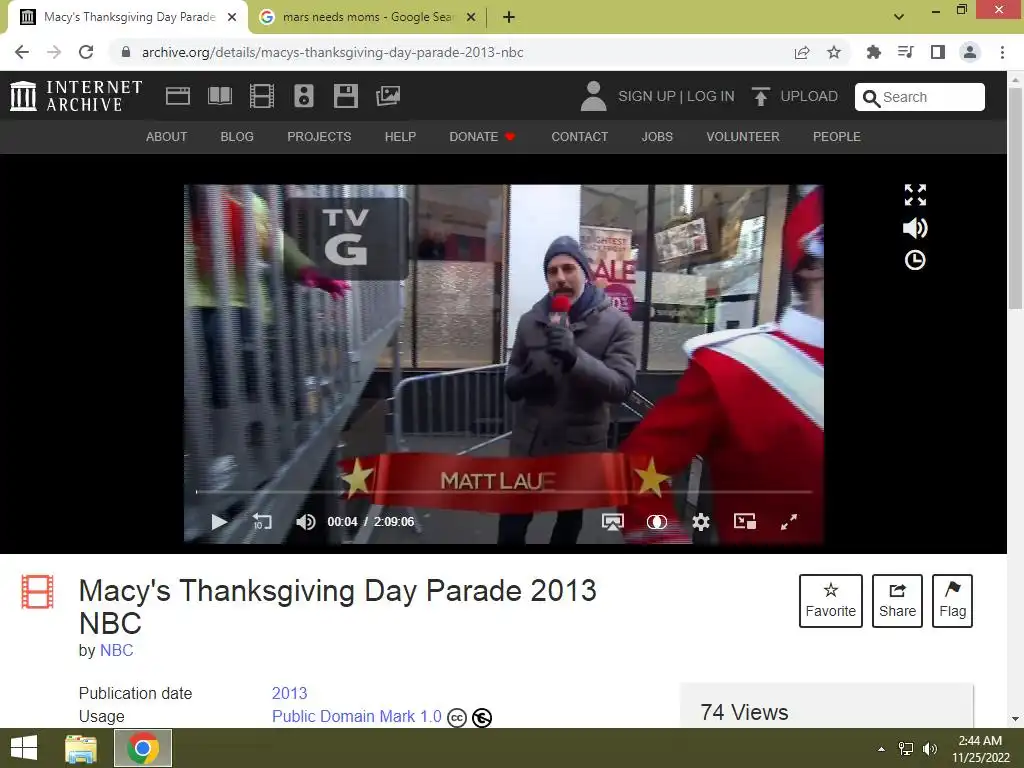Open the Internet Archive home logo
Image resolution: width=1024 pixels, height=768 pixels.
pyautogui.click(x=76, y=96)
